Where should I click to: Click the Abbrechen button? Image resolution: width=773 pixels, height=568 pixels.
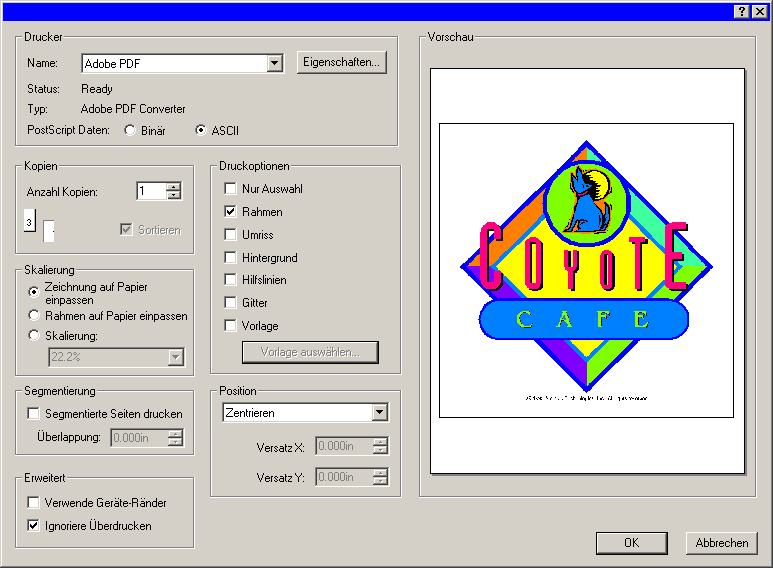(721, 543)
